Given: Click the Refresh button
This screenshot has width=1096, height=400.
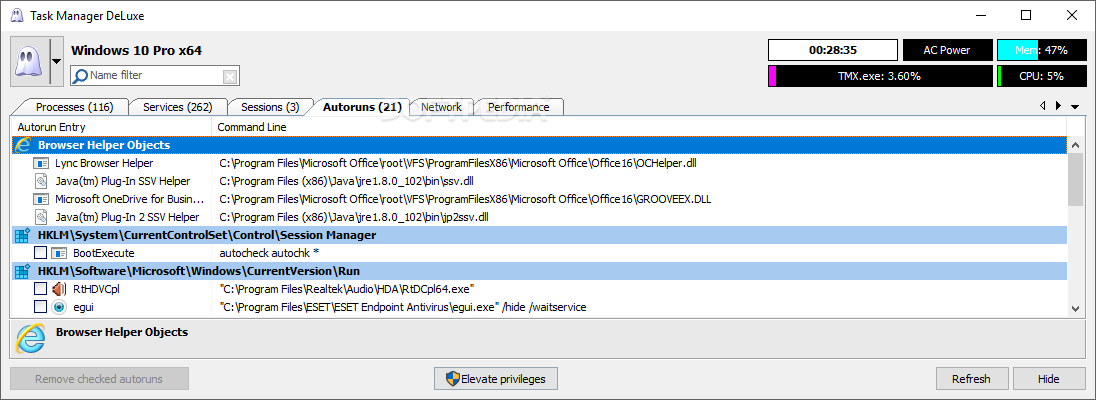Looking at the screenshot, I should tap(971, 379).
